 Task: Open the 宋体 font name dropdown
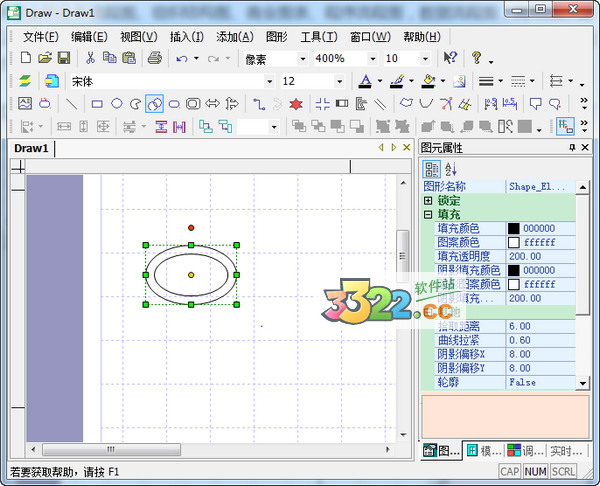click(270, 81)
